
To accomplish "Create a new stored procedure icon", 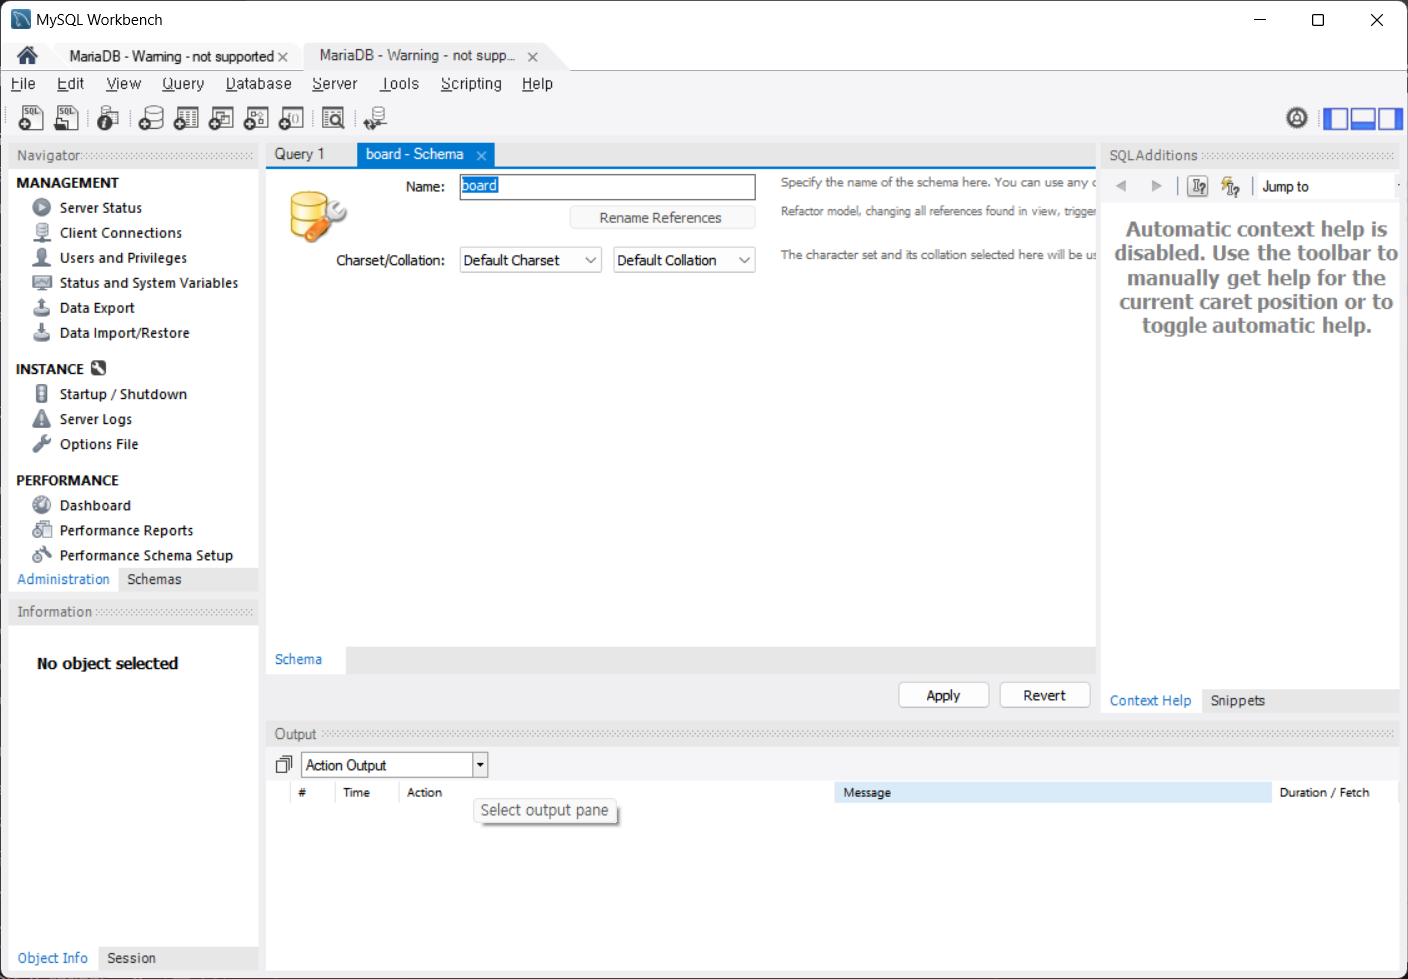I will coord(256,118).
